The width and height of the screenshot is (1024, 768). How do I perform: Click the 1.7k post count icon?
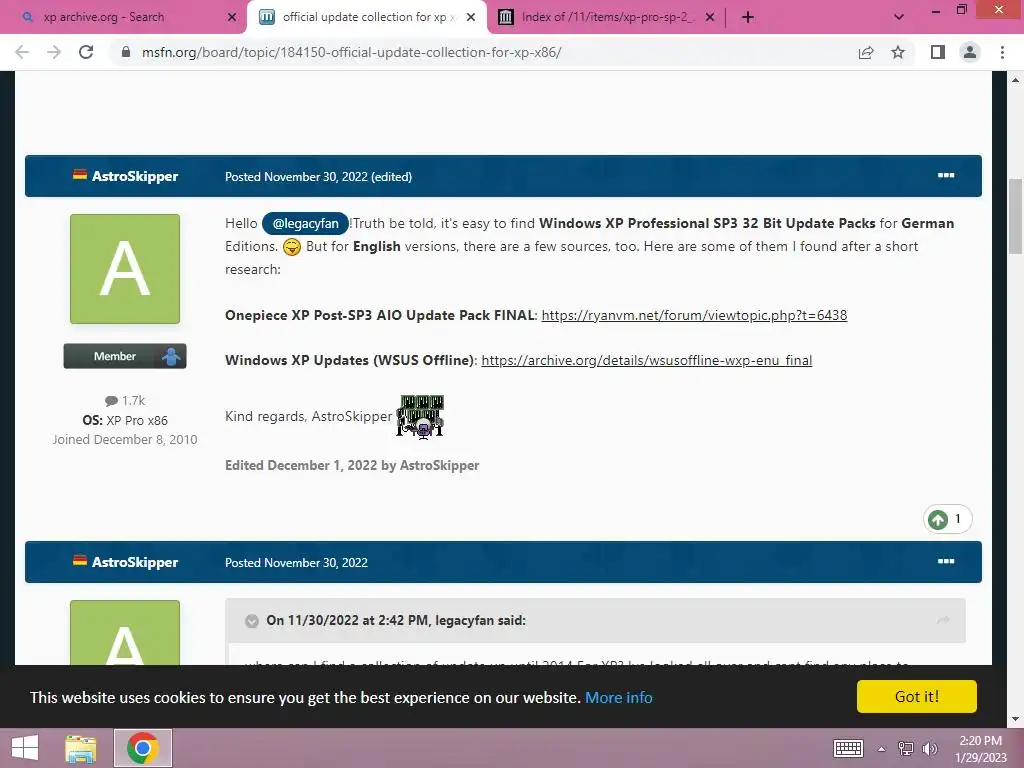click(x=111, y=400)
